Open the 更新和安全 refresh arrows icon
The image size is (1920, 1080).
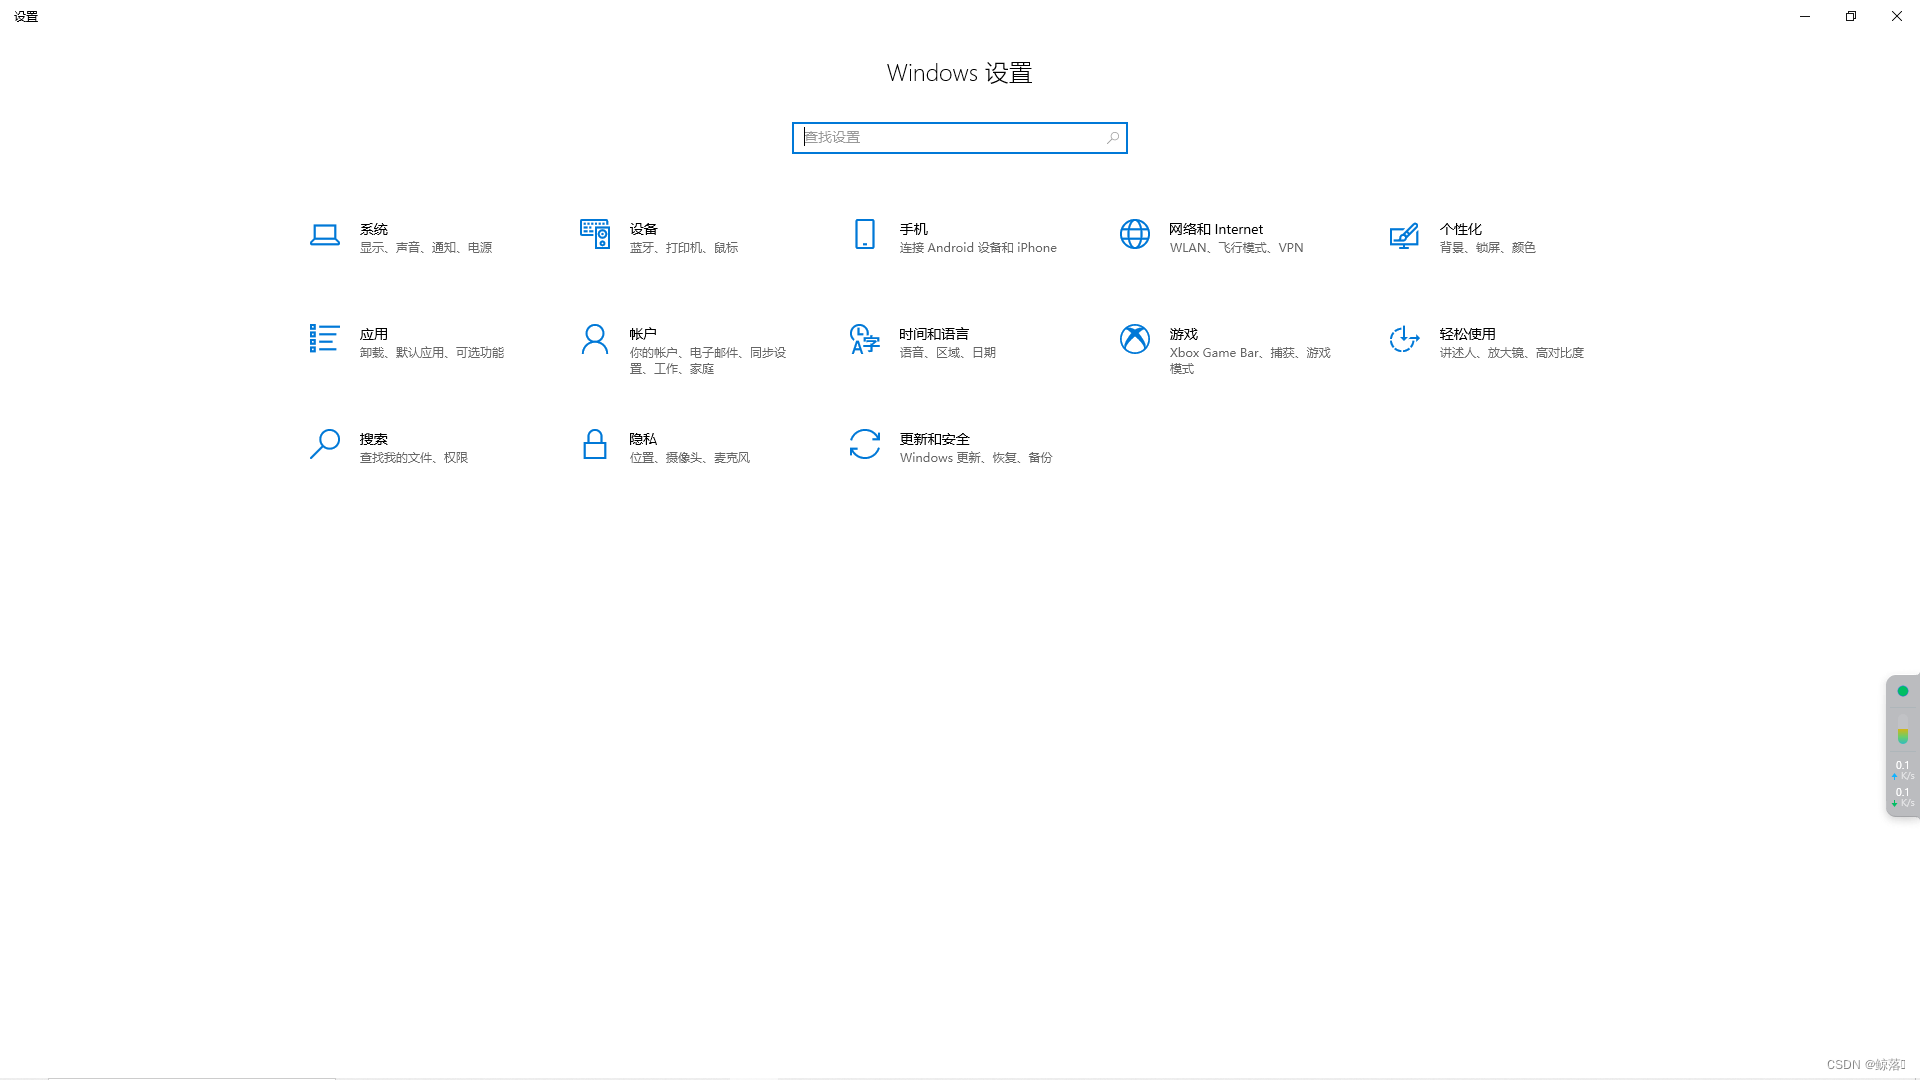865,444
